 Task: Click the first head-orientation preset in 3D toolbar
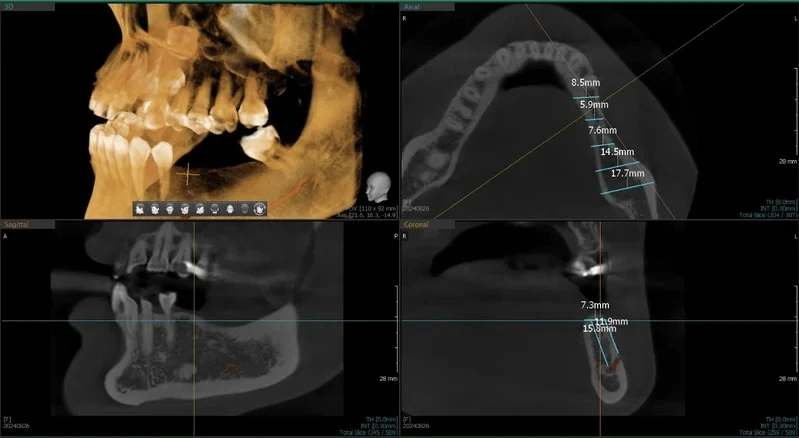[141, 208]
